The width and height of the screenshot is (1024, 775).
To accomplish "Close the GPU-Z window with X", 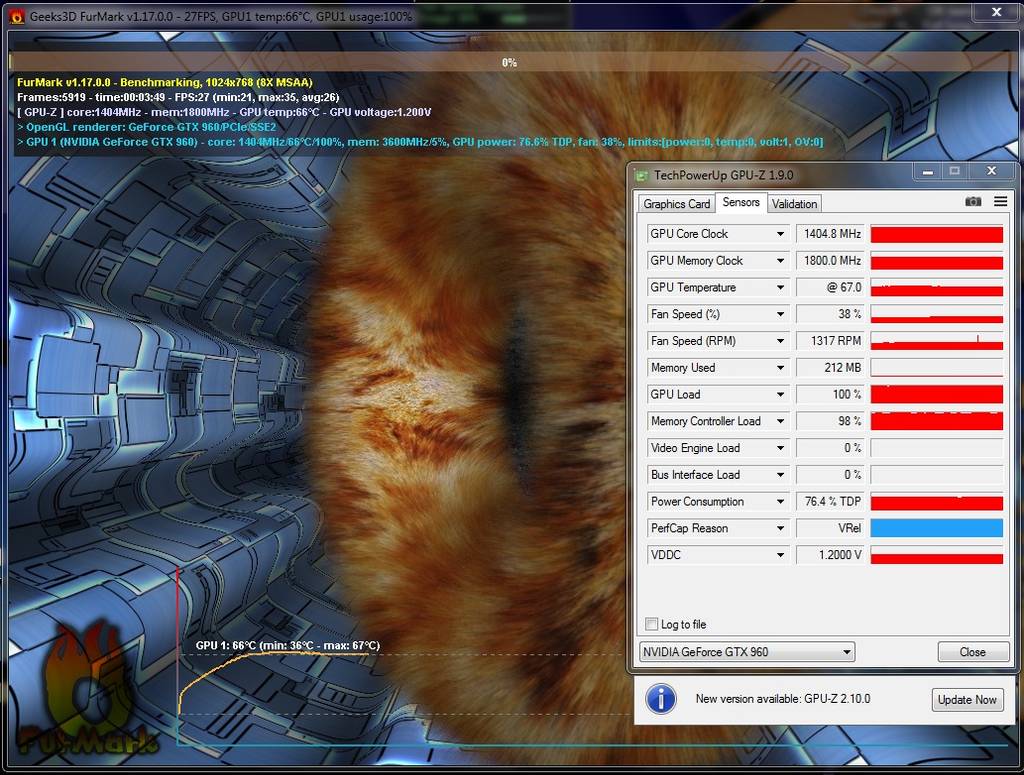I will (x=991, y=171).
